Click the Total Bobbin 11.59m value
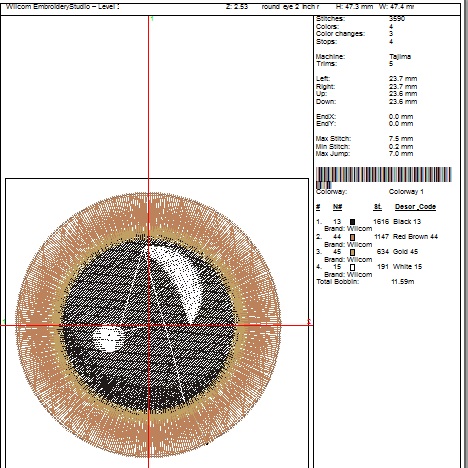This screenshot has height=468, width=468. tap(402, 282)
